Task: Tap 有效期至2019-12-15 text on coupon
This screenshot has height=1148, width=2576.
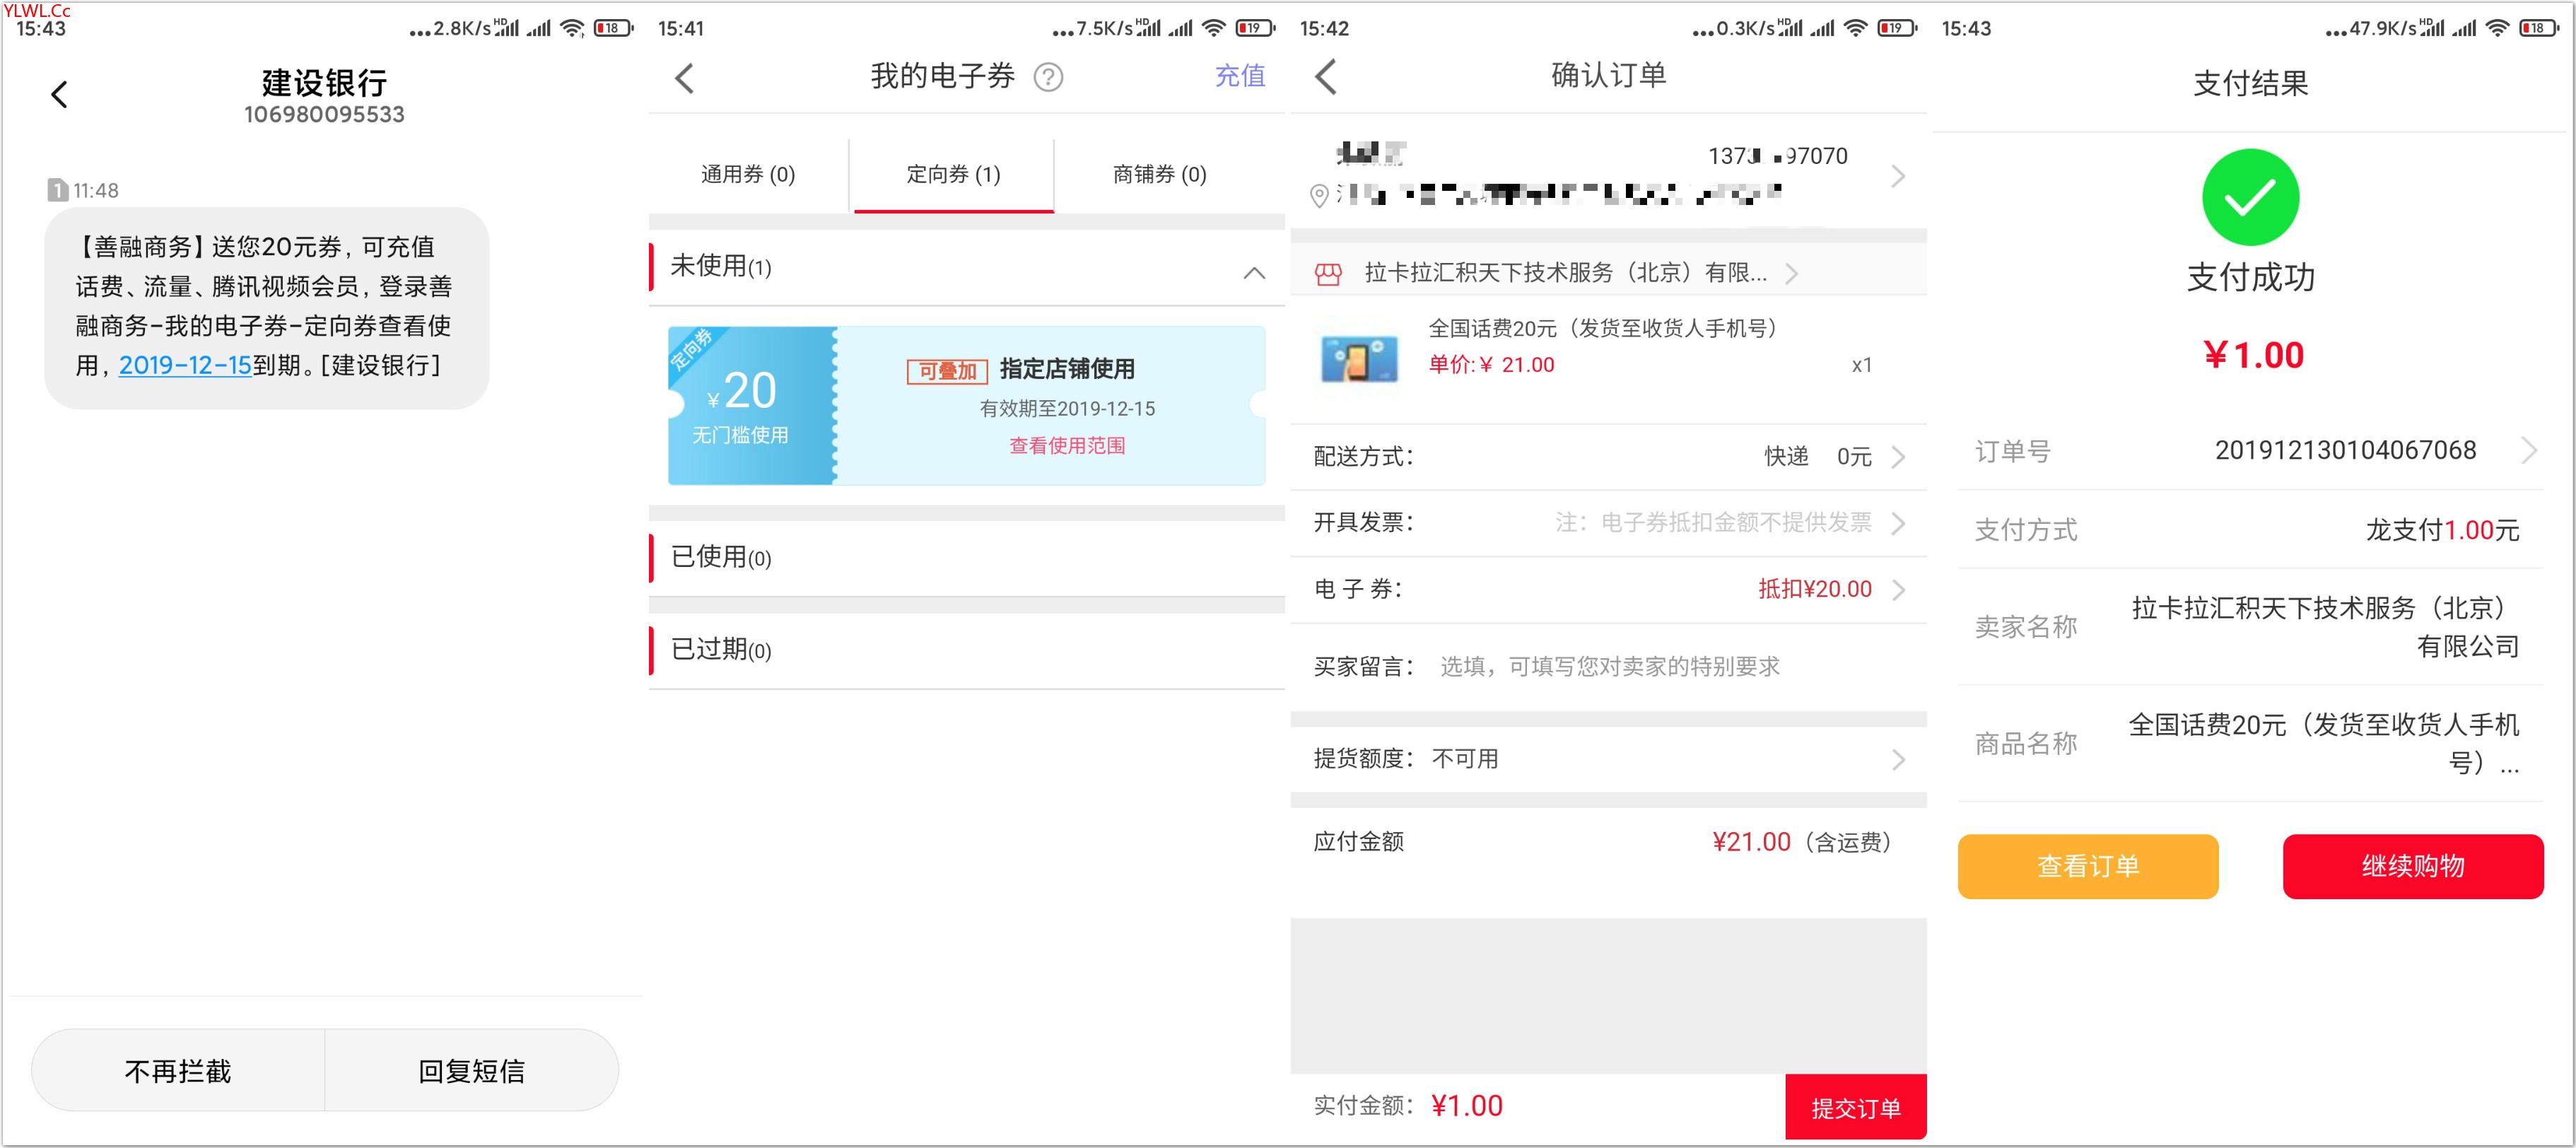Action: click(x=1067, y=409)
